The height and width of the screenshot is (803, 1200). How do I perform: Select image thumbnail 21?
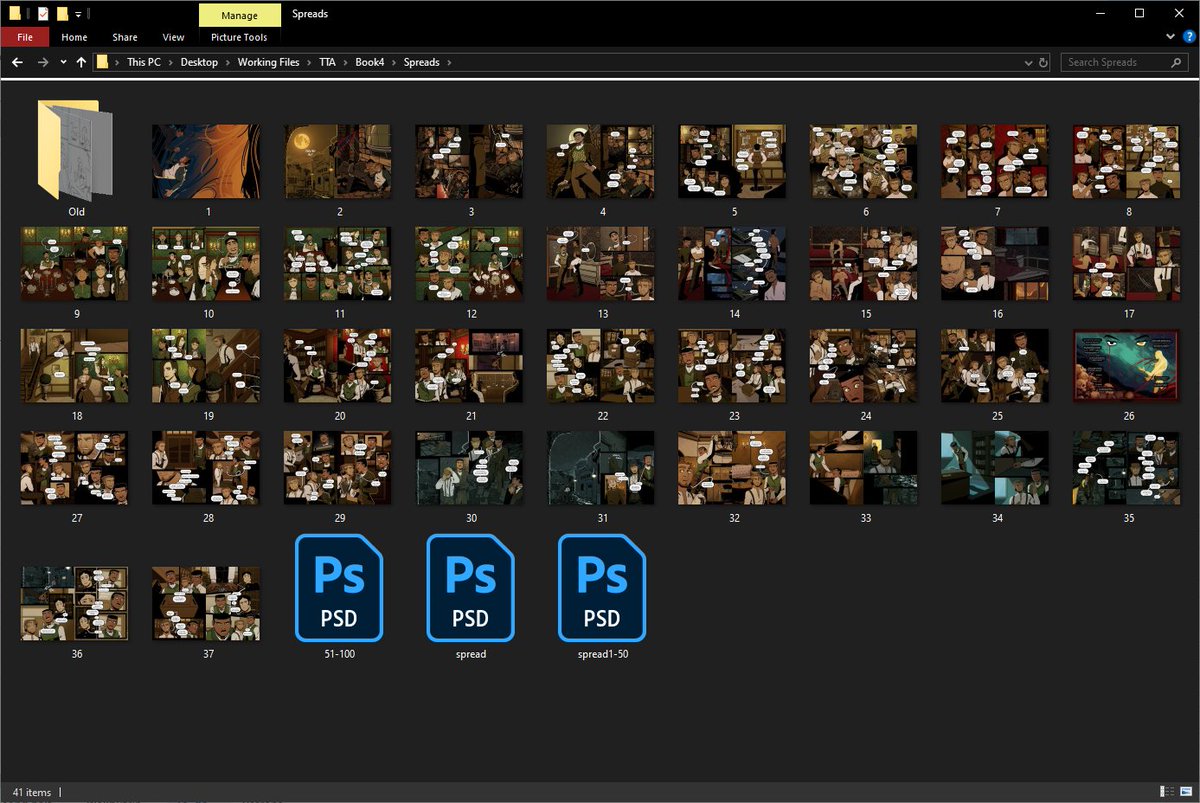point(470,366)
